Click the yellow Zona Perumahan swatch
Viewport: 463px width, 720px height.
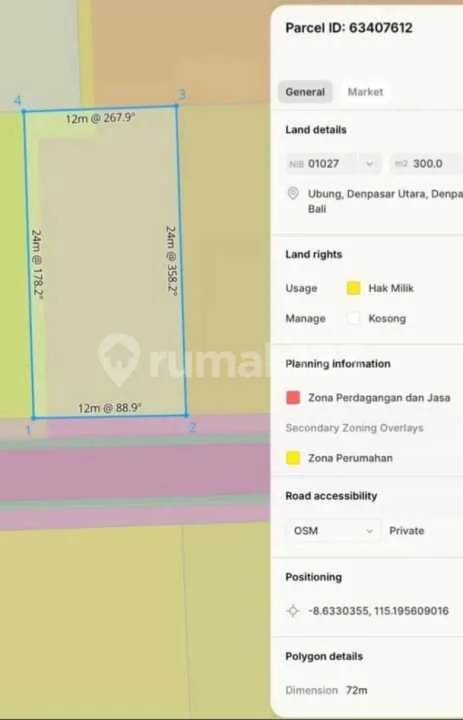pos(293,458)
